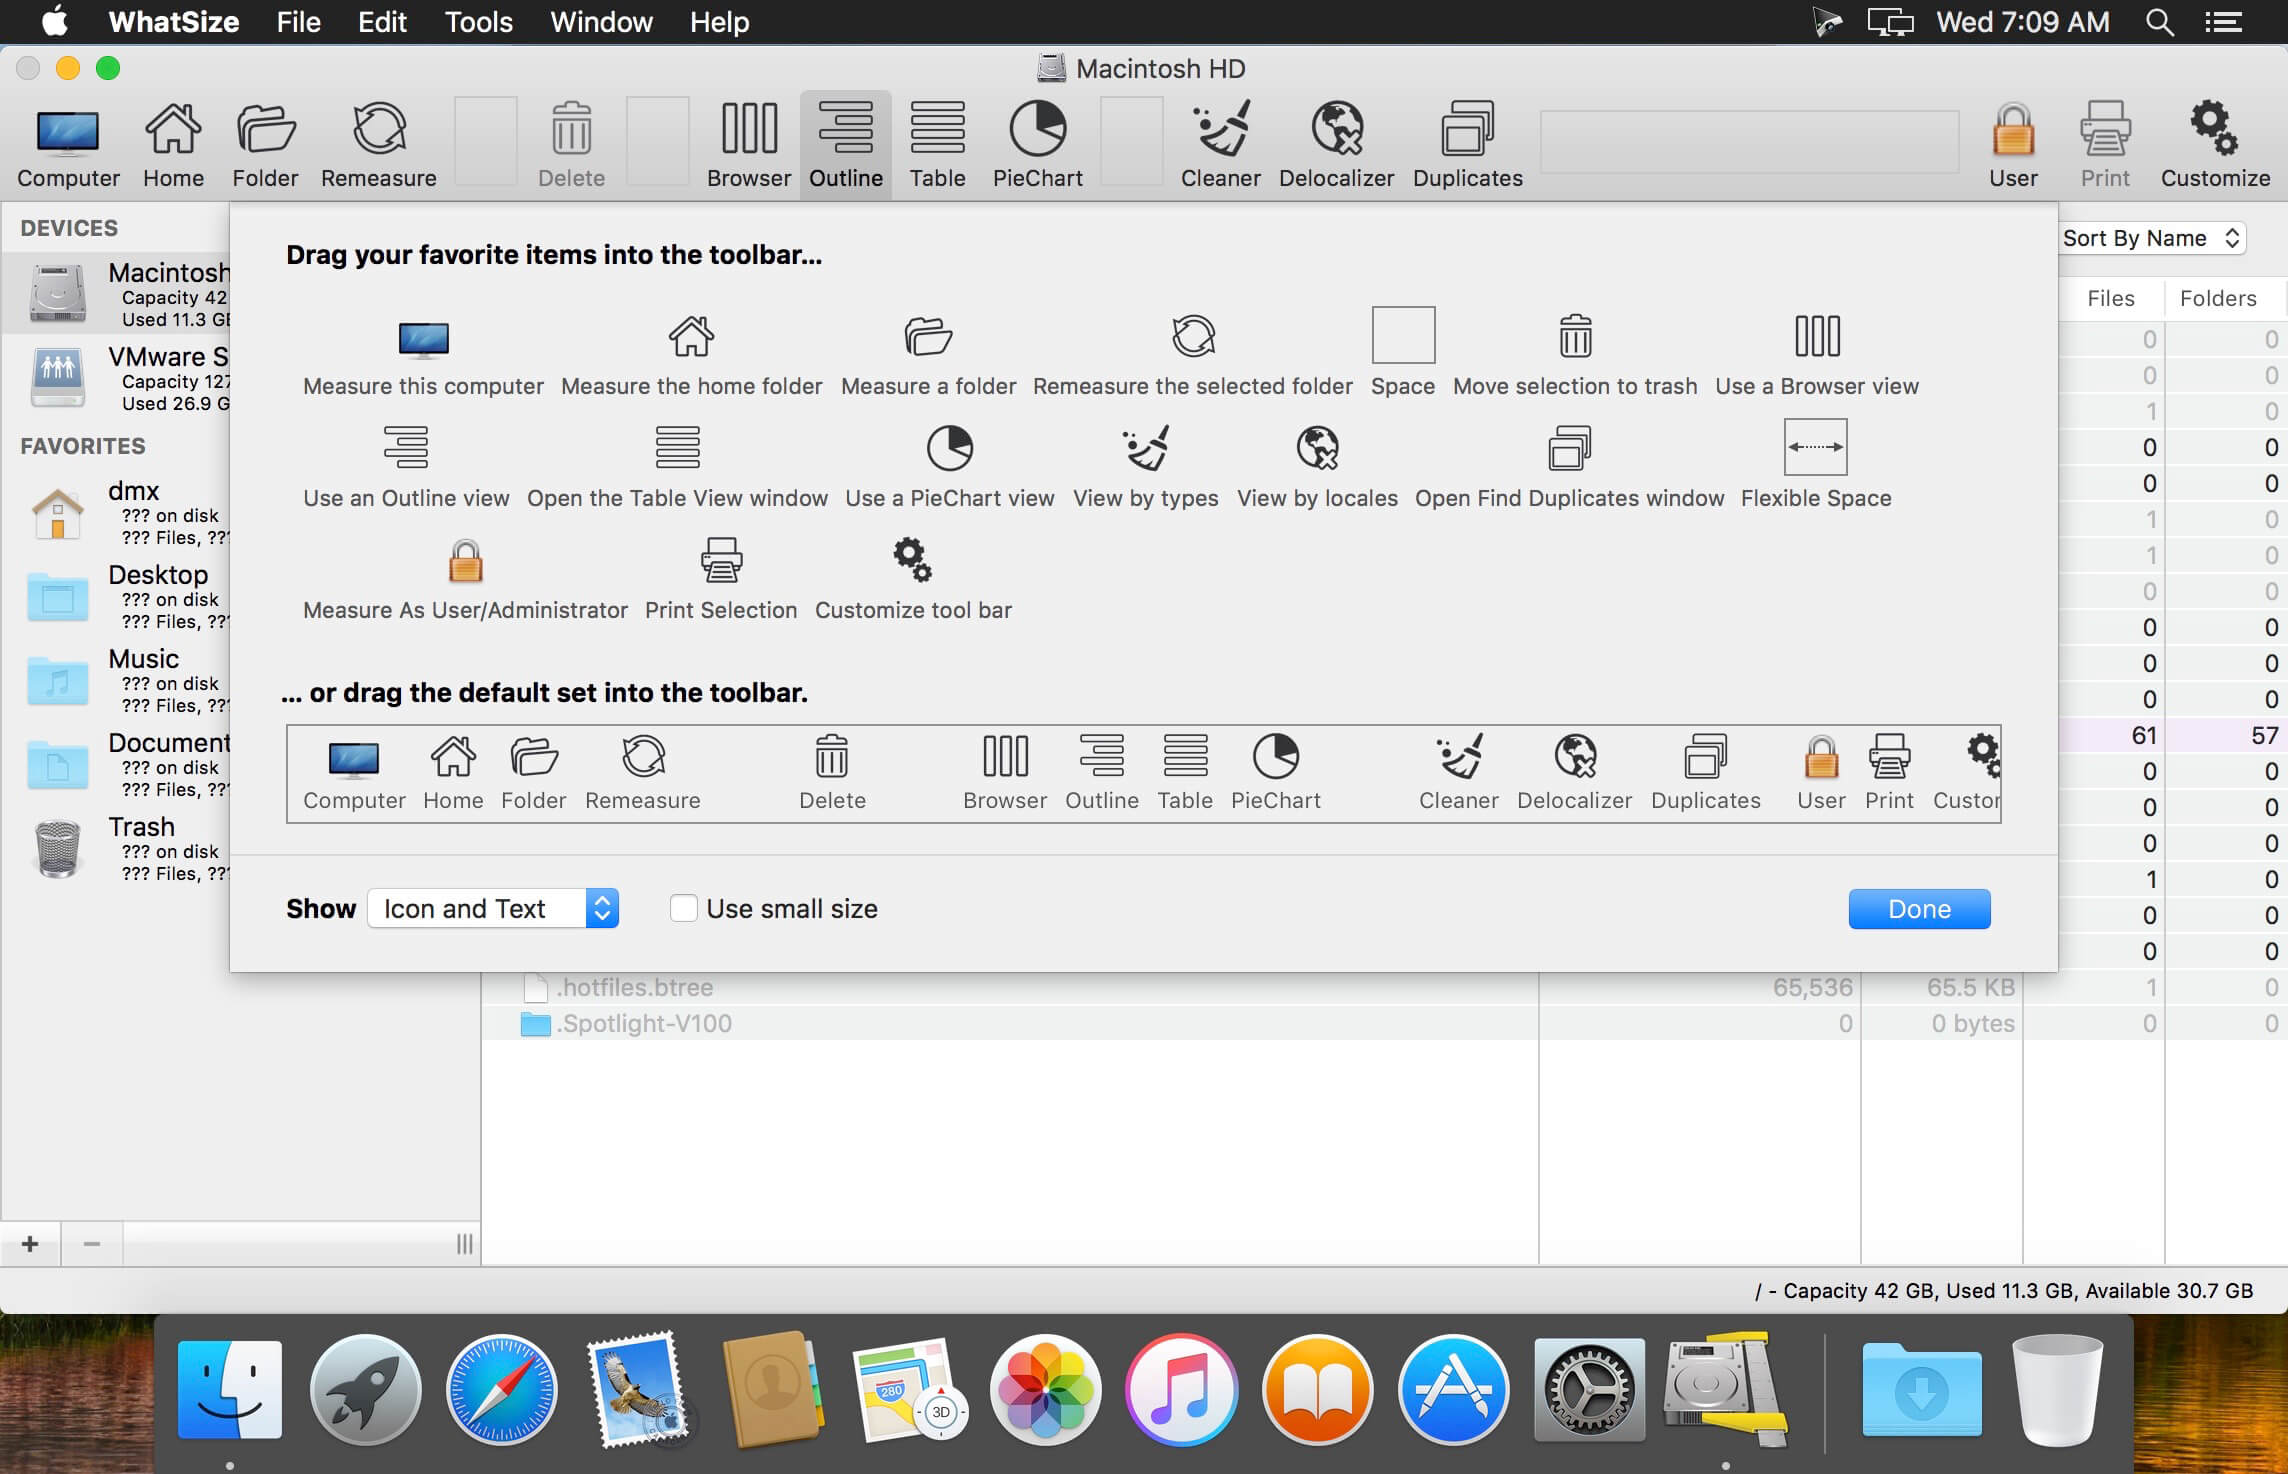Select 'View by locales' palette item
This screenshot has width=2288, height=1474.
click(x=1317, y=467)
